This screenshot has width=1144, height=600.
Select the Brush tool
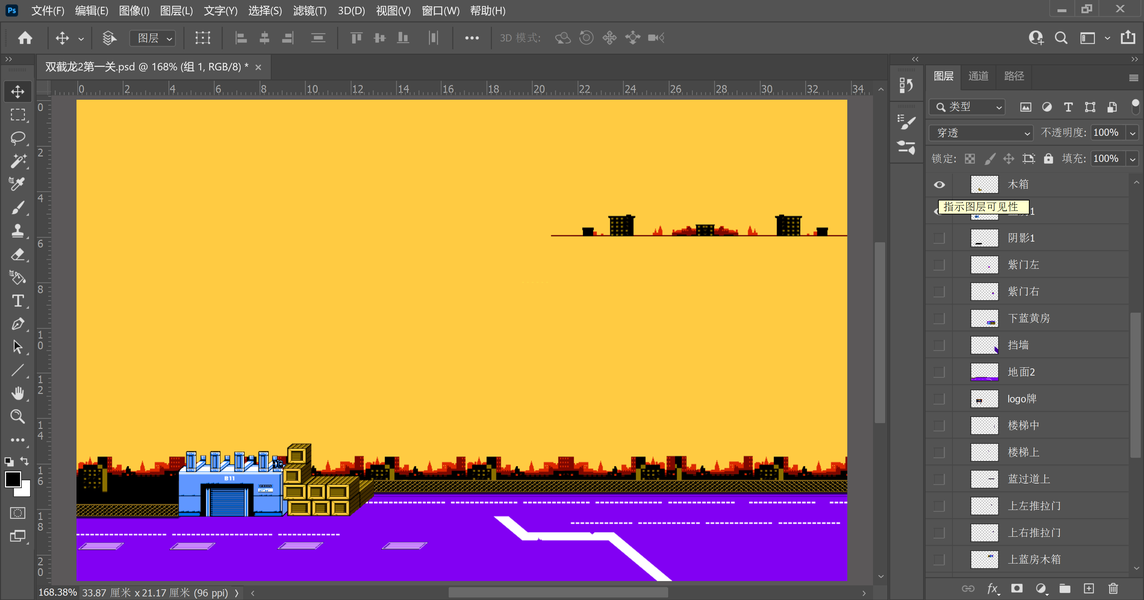pos(18,207)
